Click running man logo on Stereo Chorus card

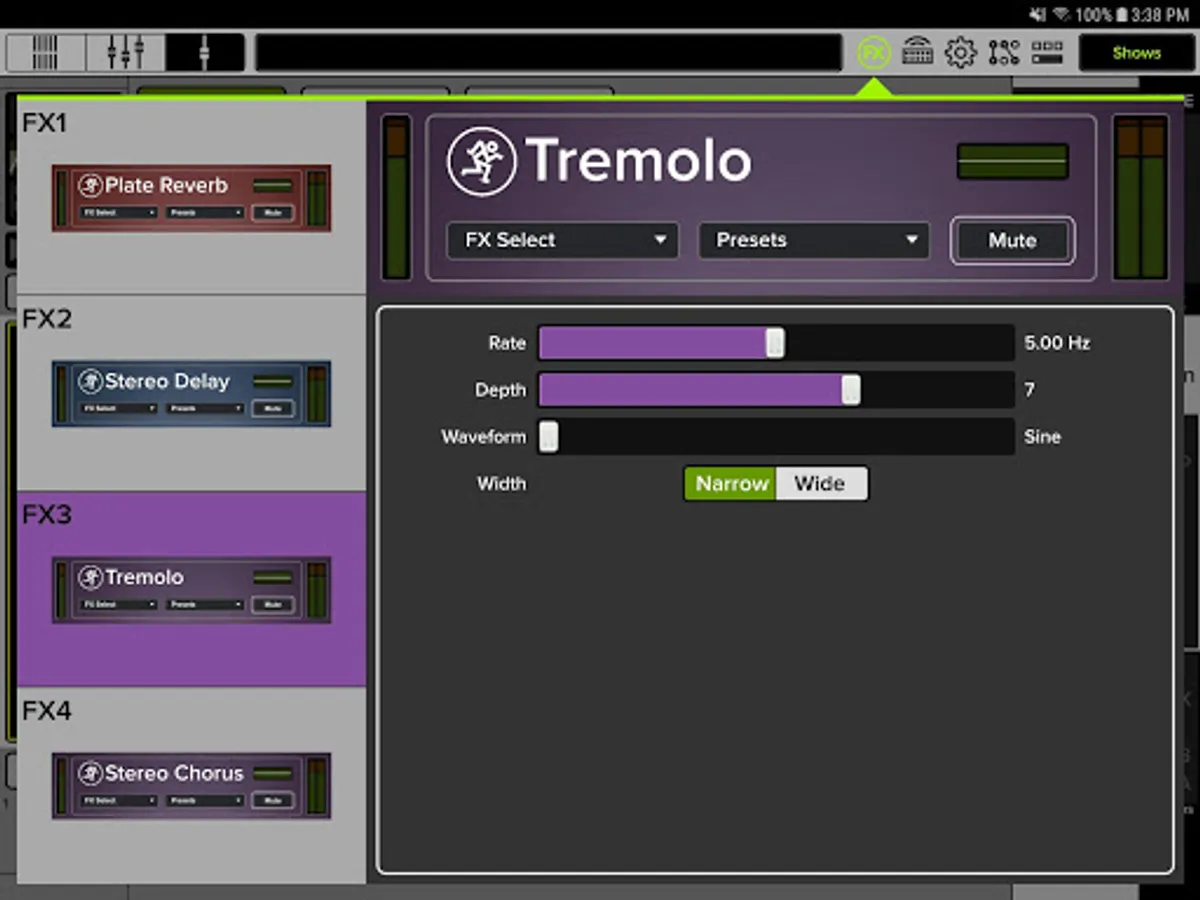tap(91, 774)
